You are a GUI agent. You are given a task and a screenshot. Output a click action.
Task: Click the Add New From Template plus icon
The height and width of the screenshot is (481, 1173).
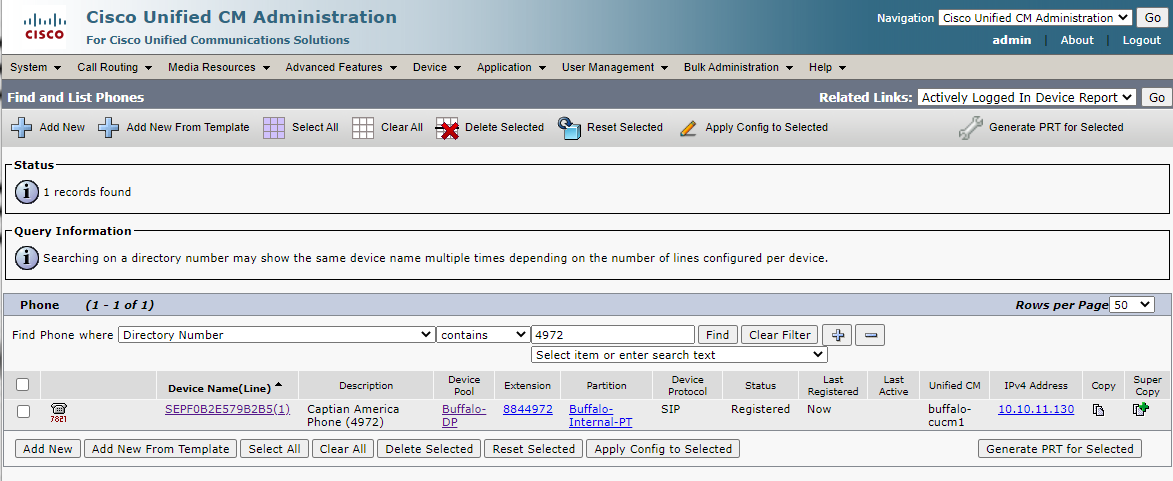point(109,128)
